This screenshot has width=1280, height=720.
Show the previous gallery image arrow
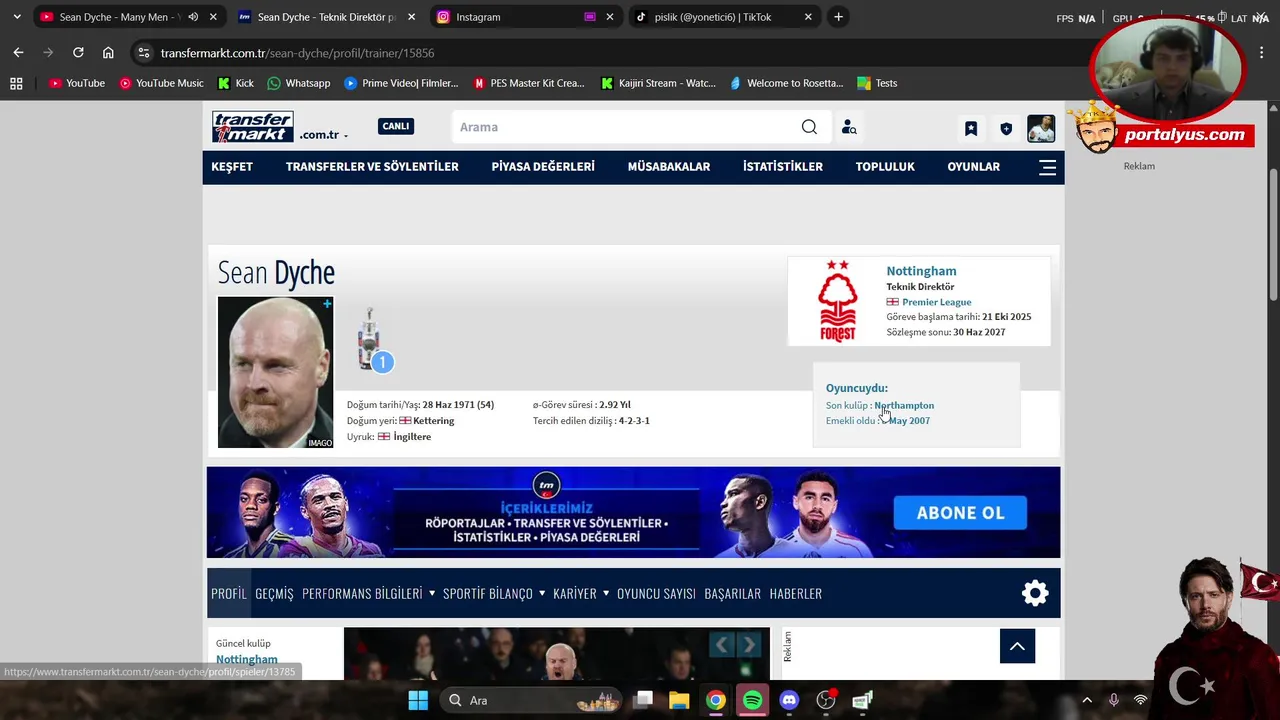pos(722,645)
